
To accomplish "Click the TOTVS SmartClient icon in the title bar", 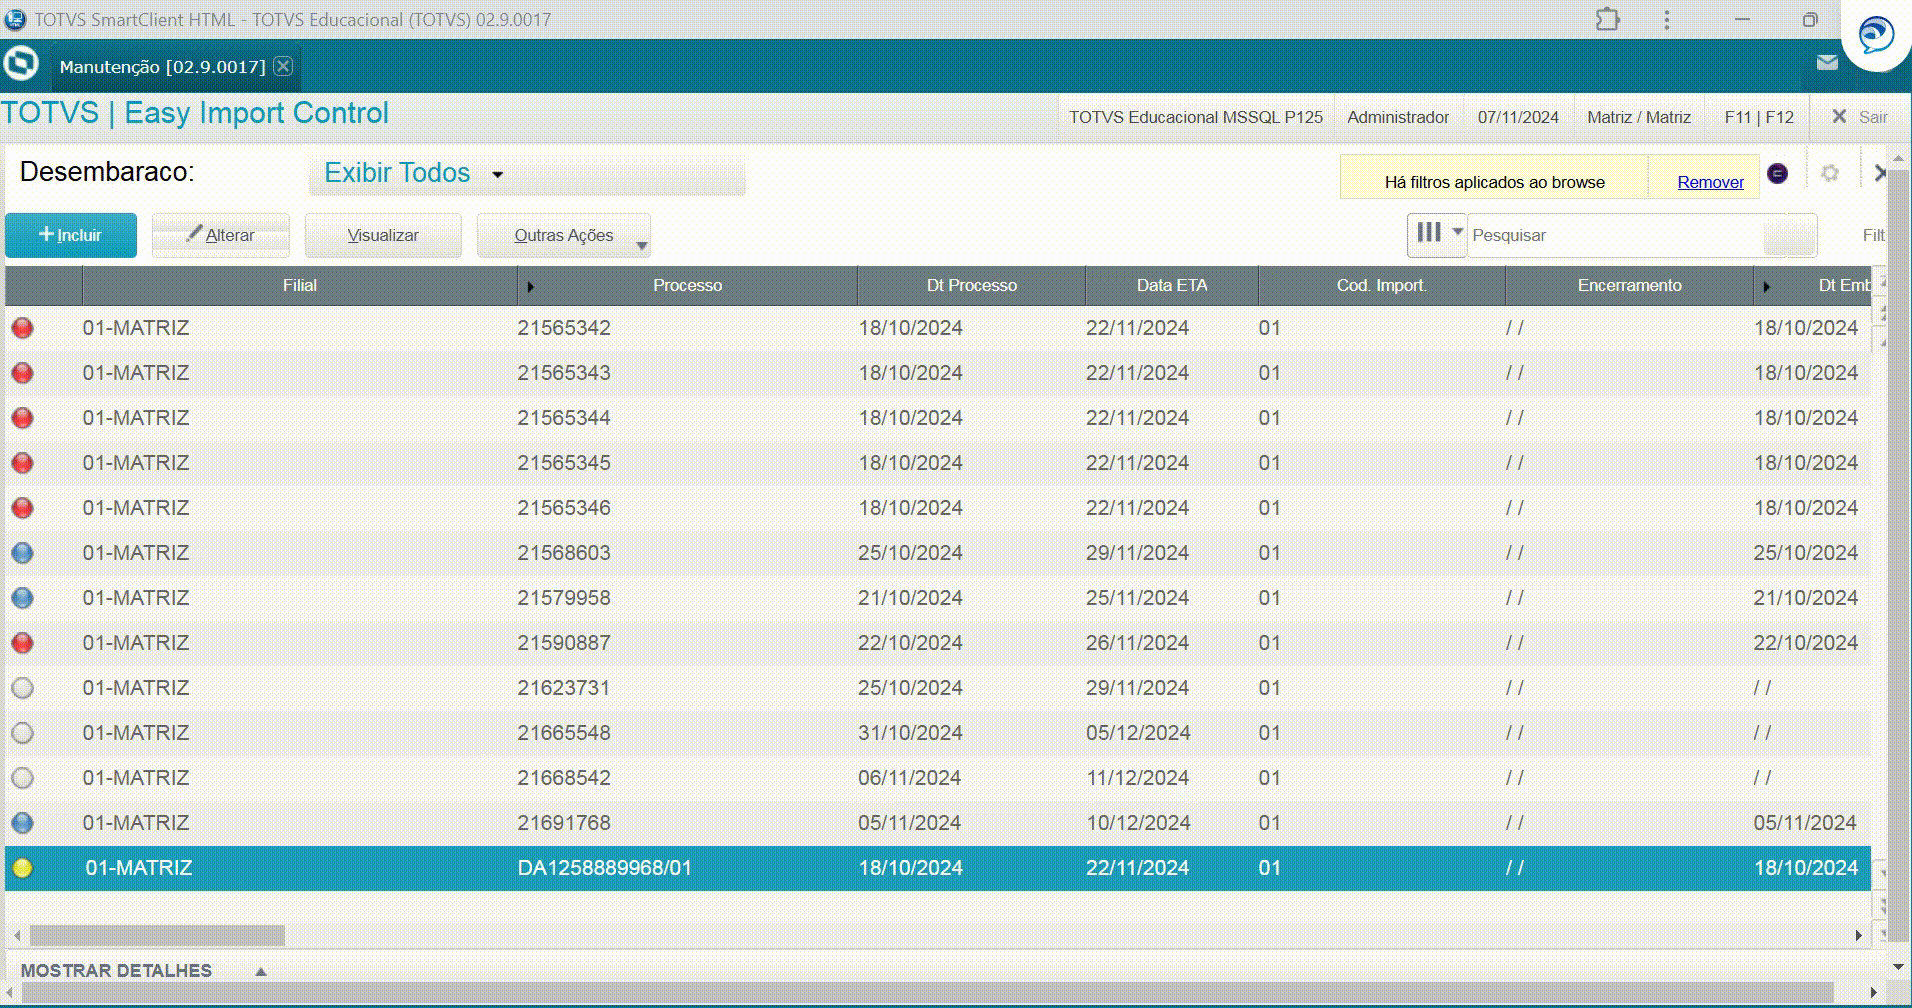I will pyautogui.click(x=16, y=19).
